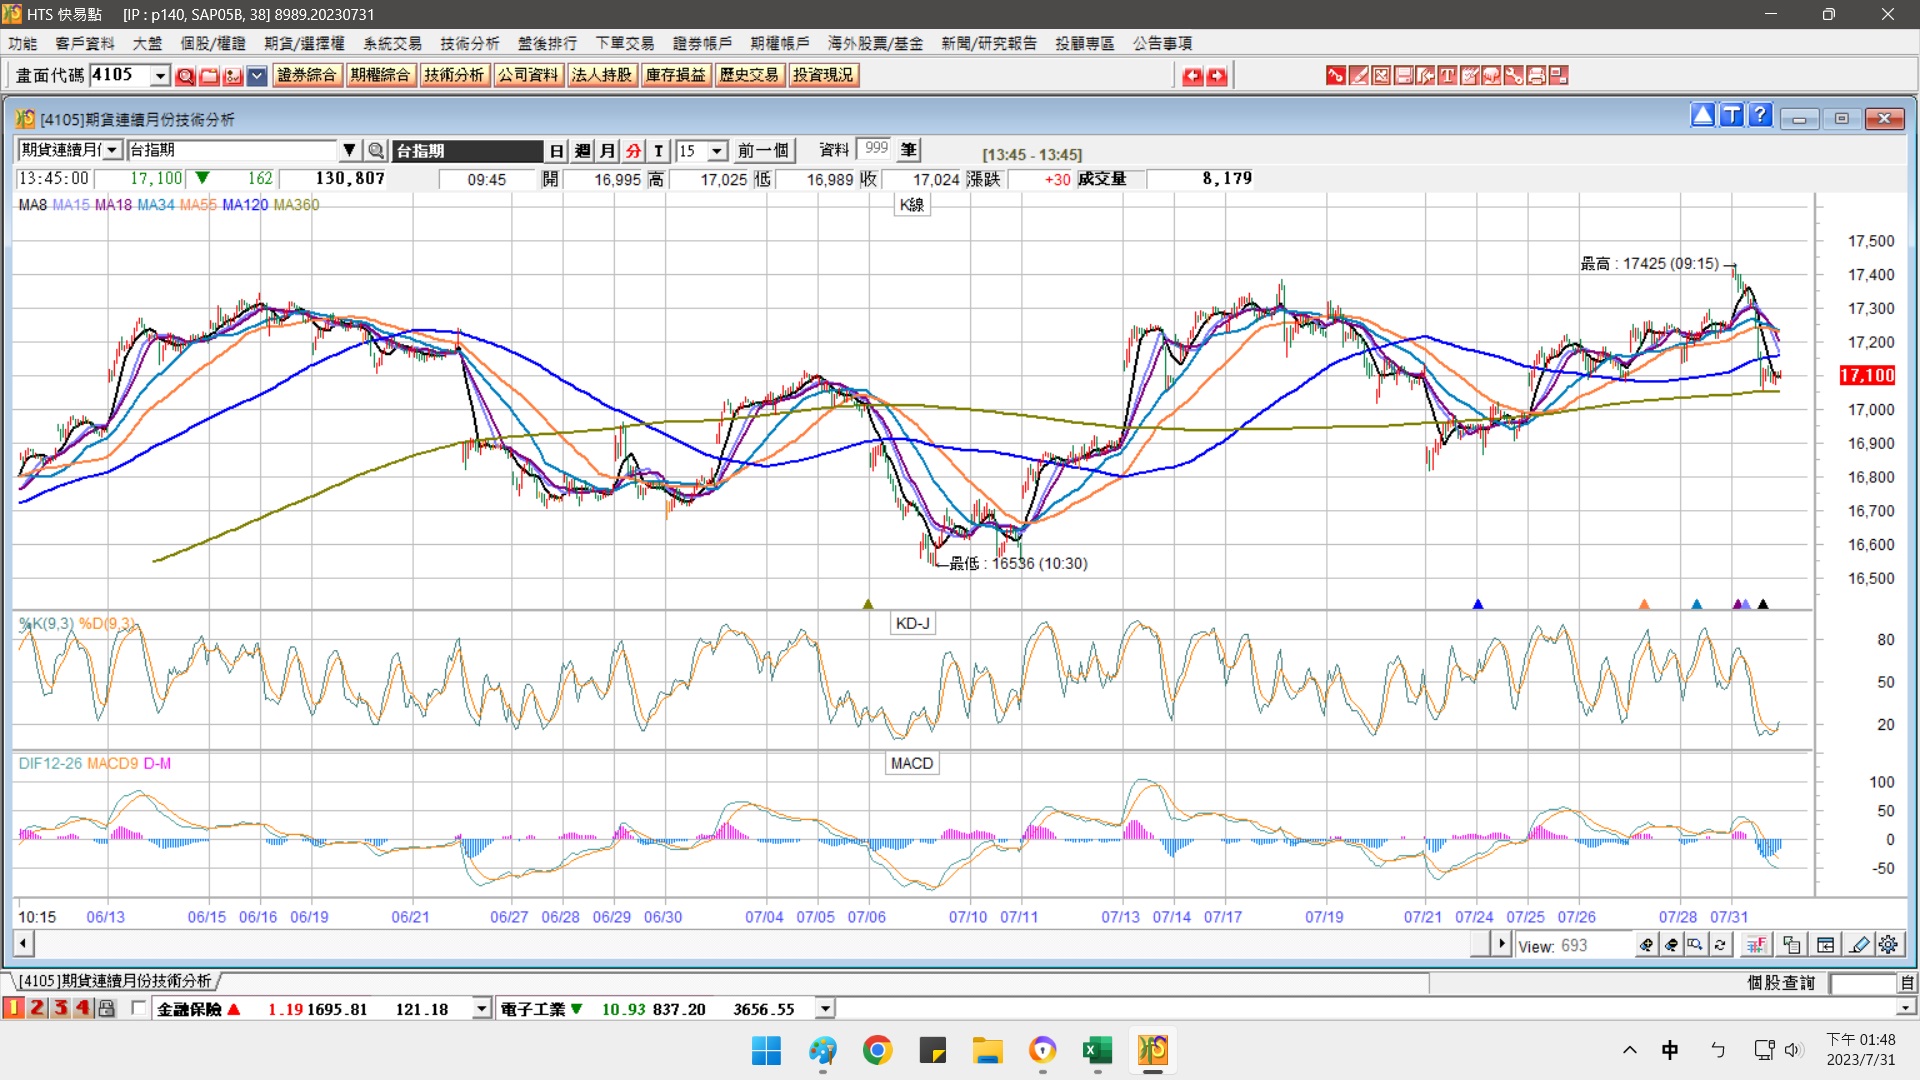The width and height of the screenshot is (1920, 1080).
Task: Toggle the 週 weekly period button
Action: [x=583, y=151]
